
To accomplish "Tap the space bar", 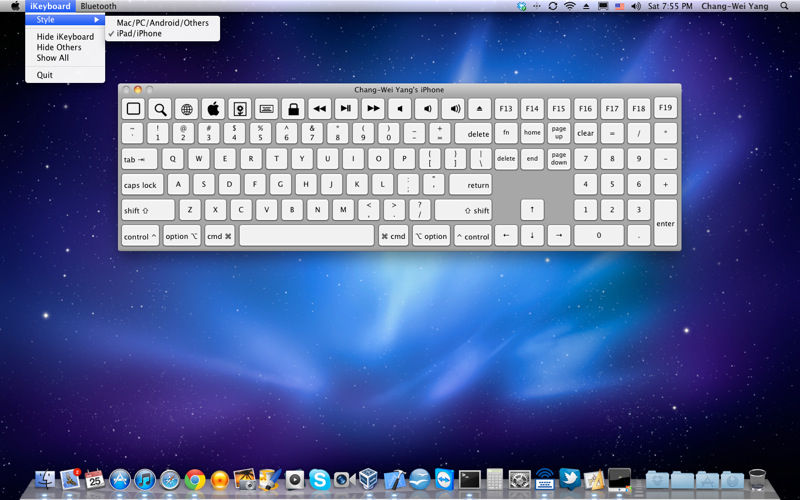I will [307, 236].
